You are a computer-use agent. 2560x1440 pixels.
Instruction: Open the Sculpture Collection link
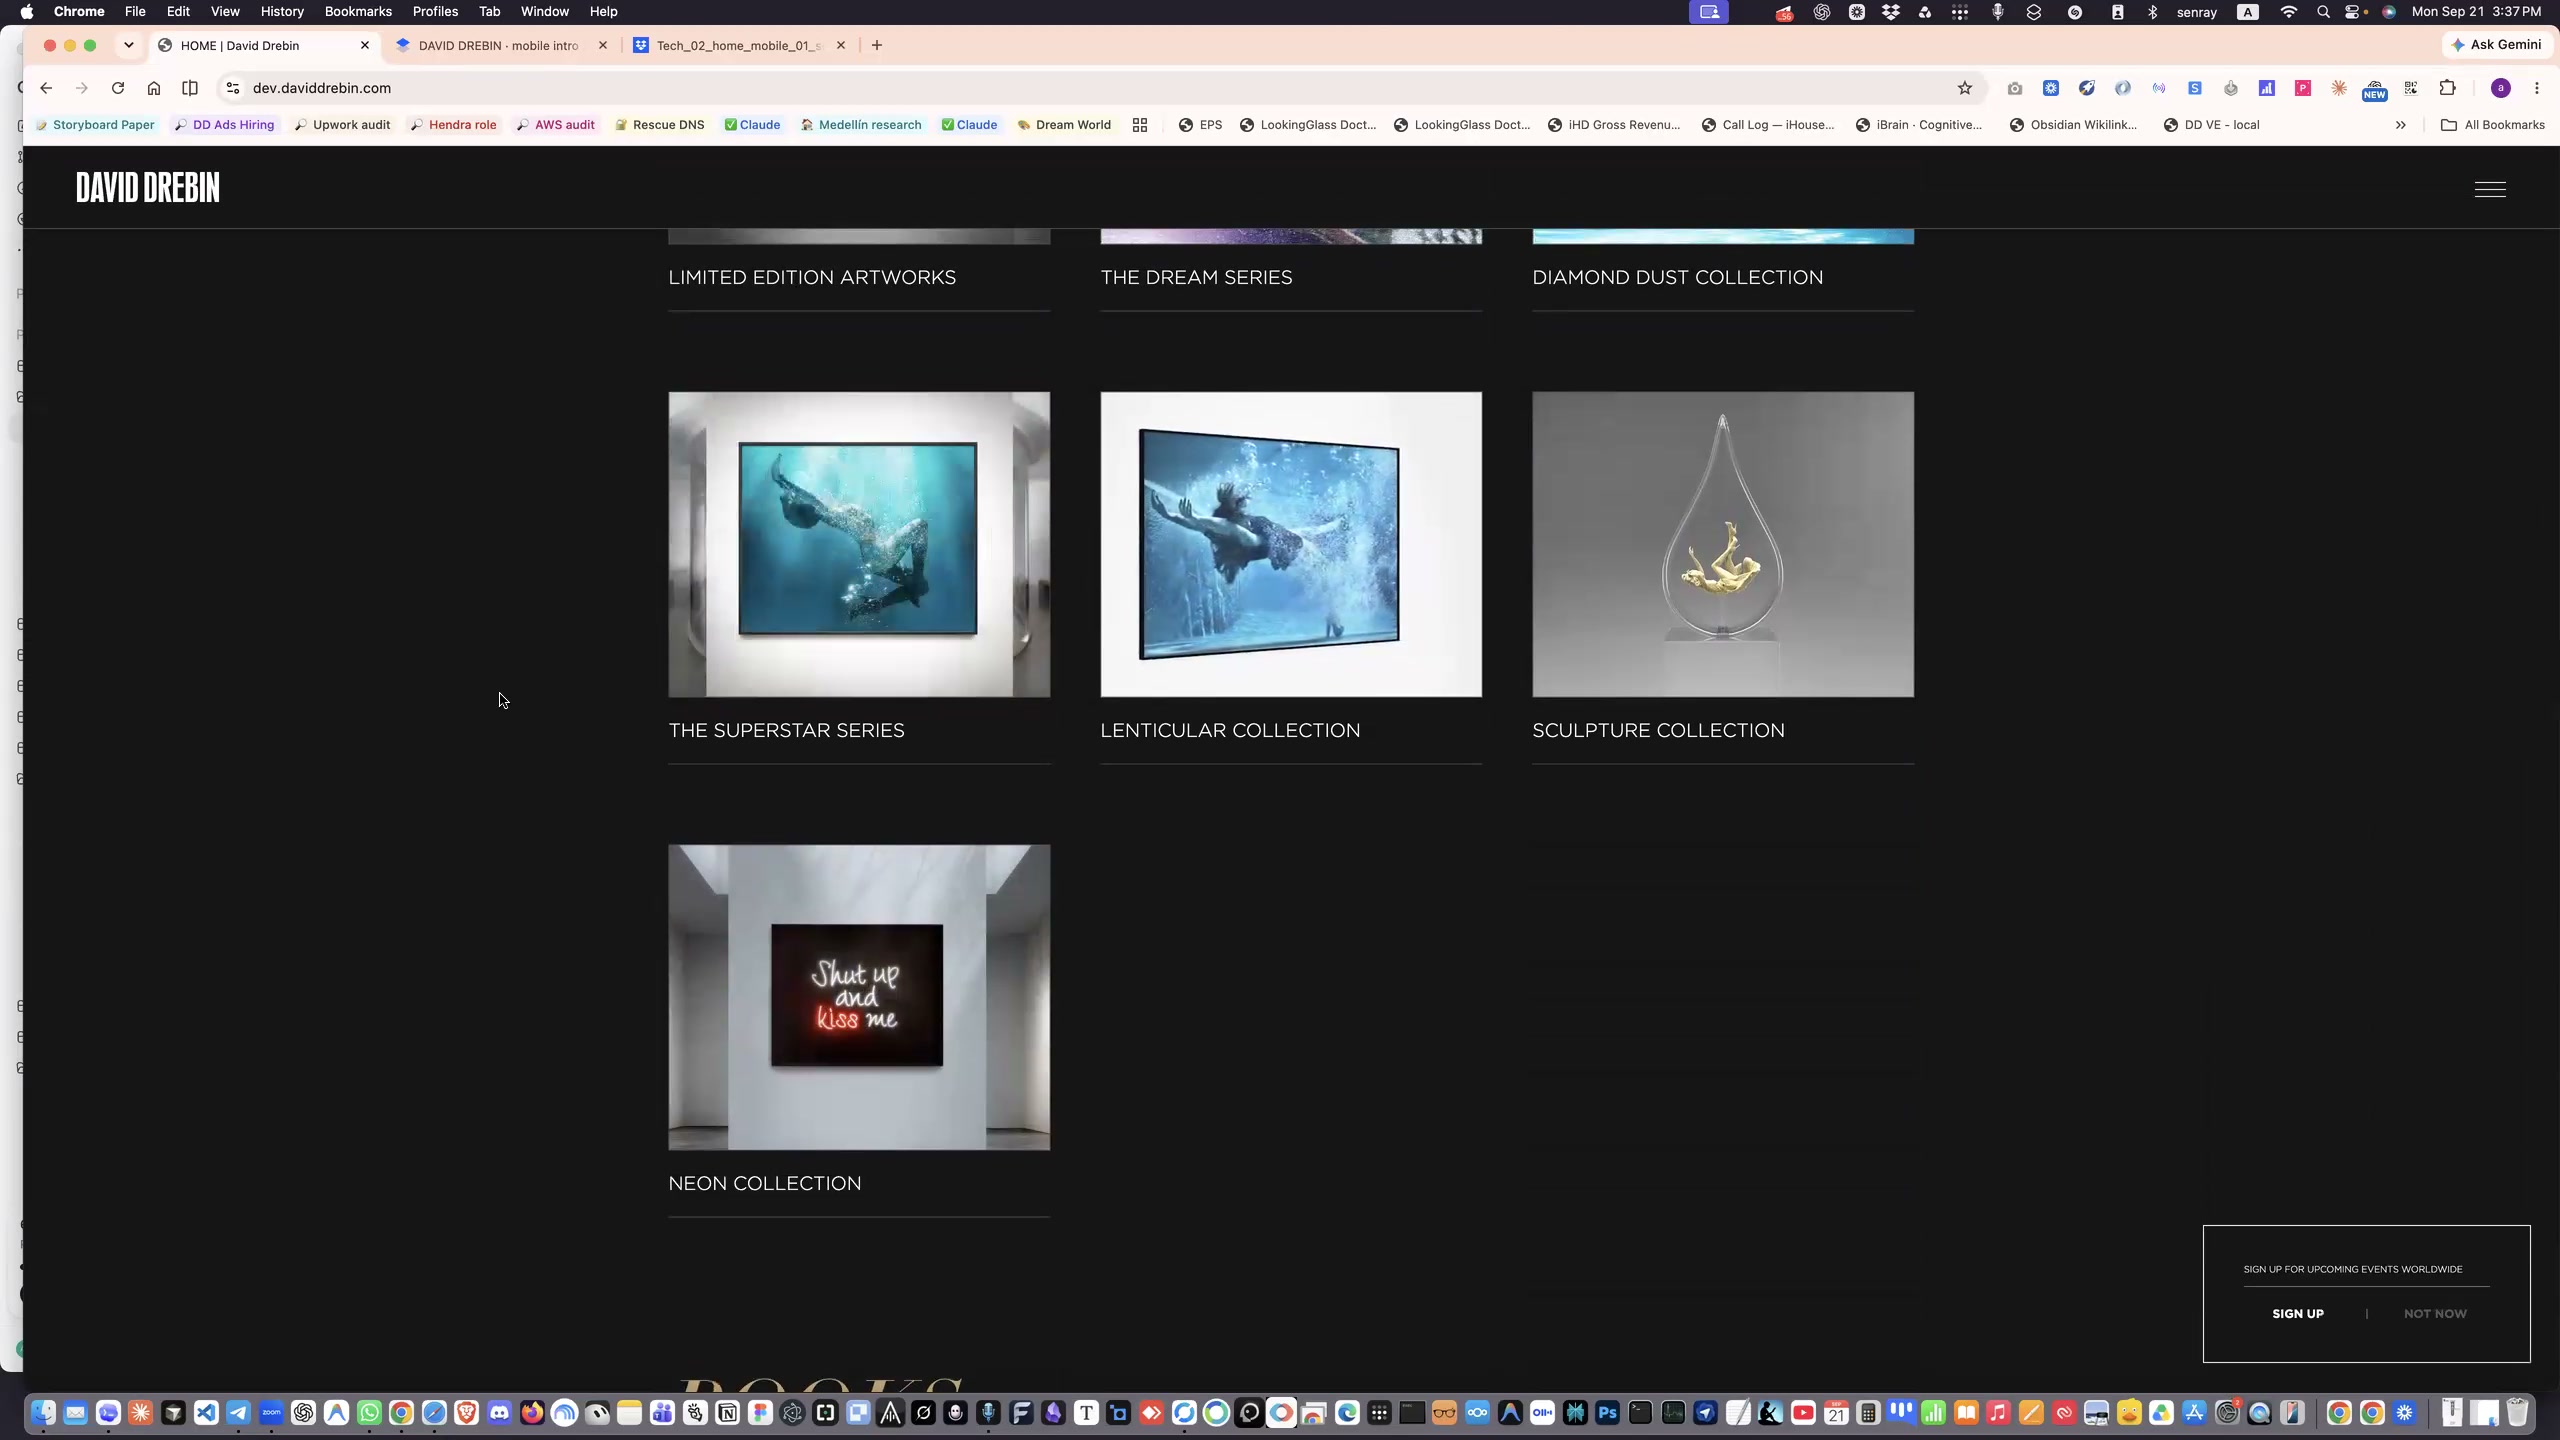1658,730
